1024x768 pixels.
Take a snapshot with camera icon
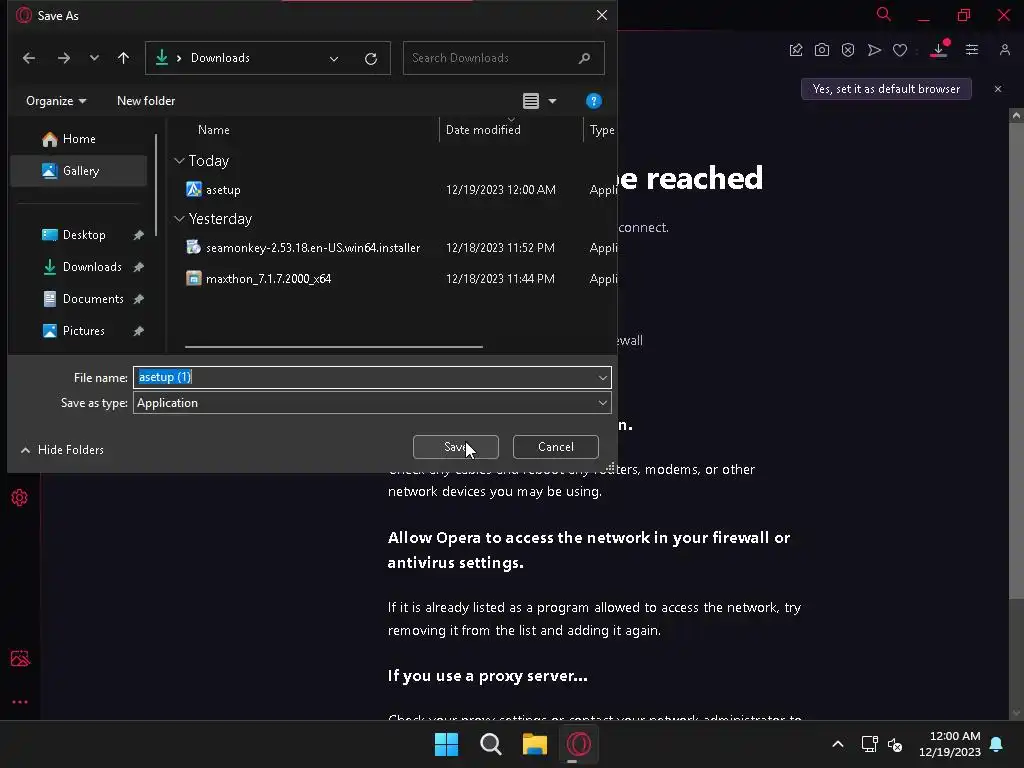(x=822, y=50)
